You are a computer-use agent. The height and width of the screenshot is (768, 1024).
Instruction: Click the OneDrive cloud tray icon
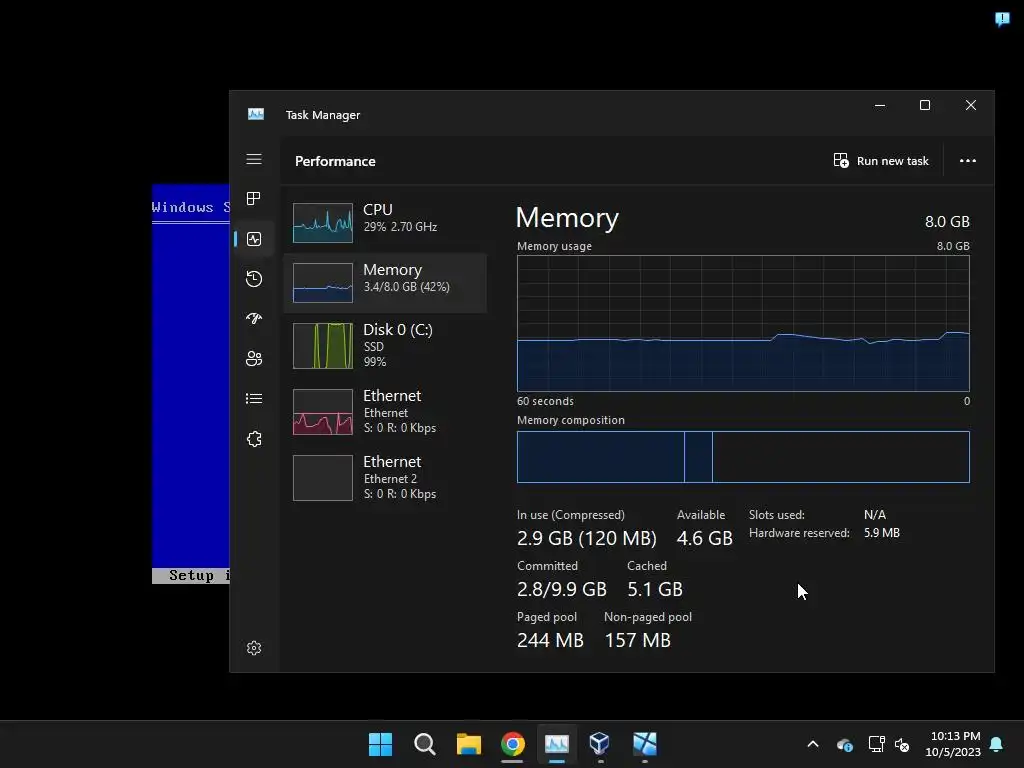(844, 744)
